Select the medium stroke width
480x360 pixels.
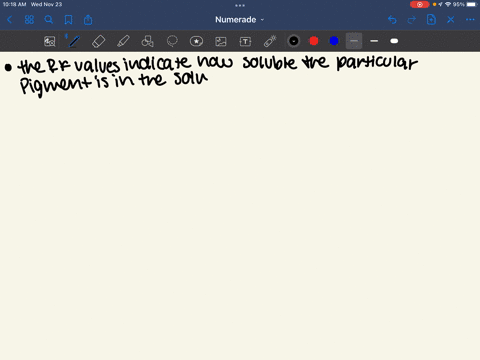pos(374,41)
